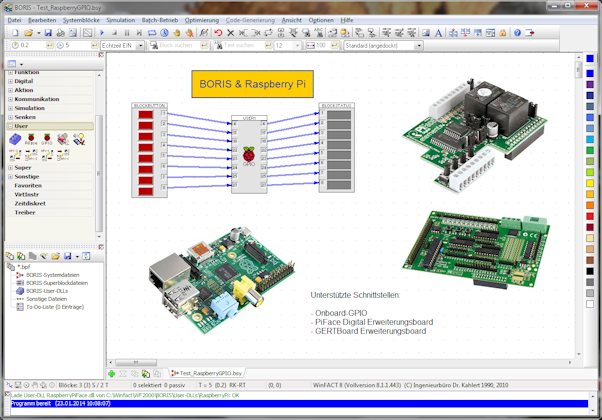
Task: Open help with the blue question mark icon
Action: click(517, 33)
